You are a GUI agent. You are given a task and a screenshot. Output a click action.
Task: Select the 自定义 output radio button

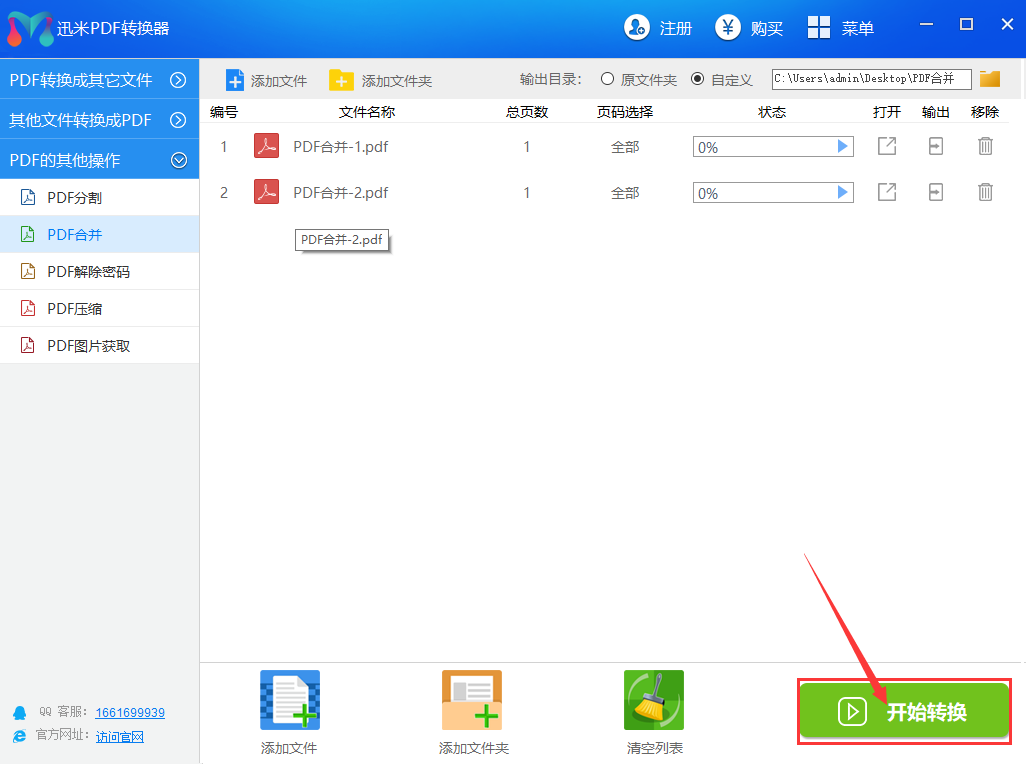pos(698,79)
